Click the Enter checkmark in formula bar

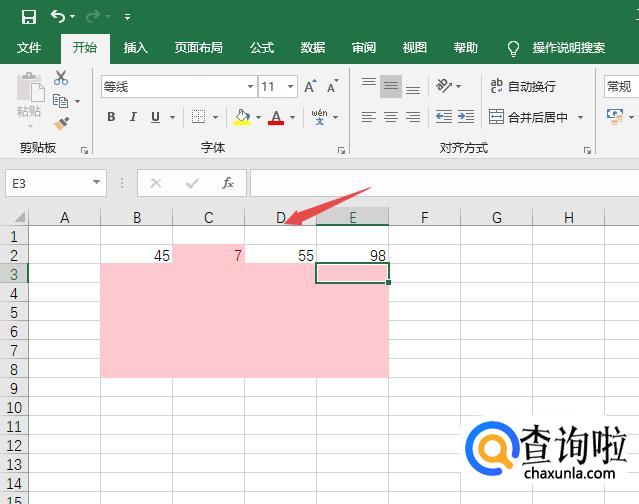pos(192,183)
